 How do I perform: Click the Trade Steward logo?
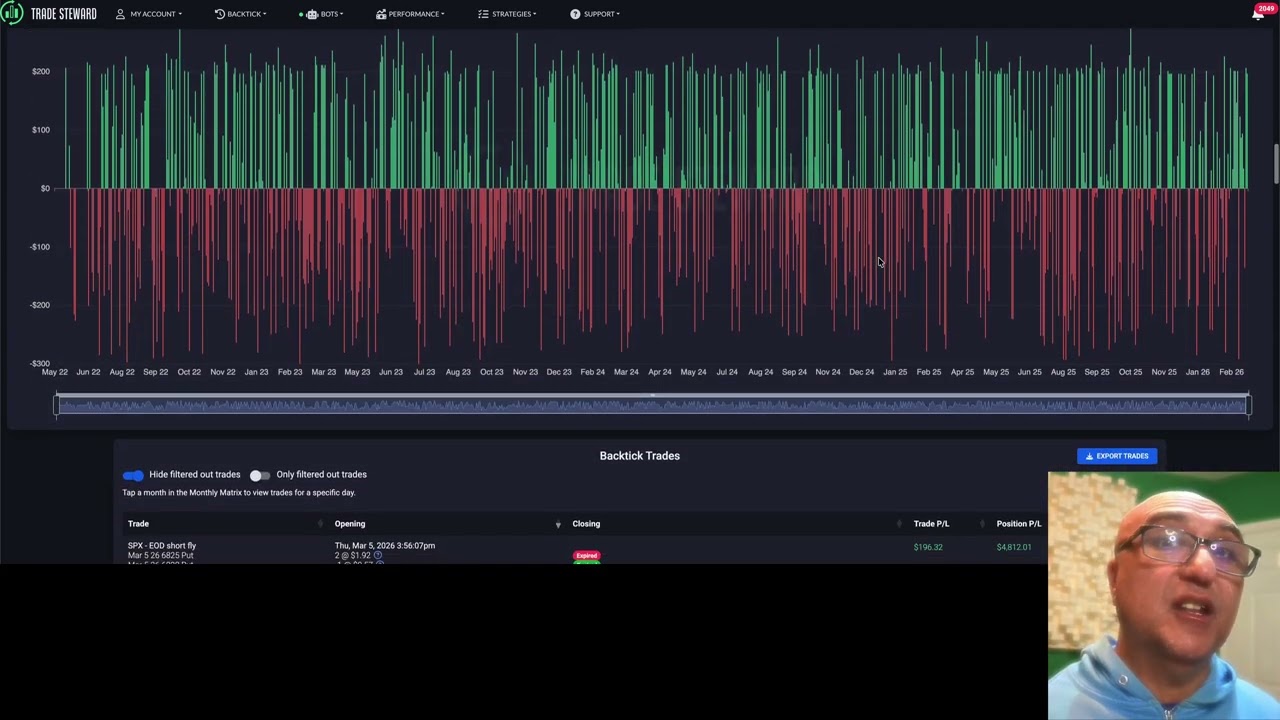(50, 14)
